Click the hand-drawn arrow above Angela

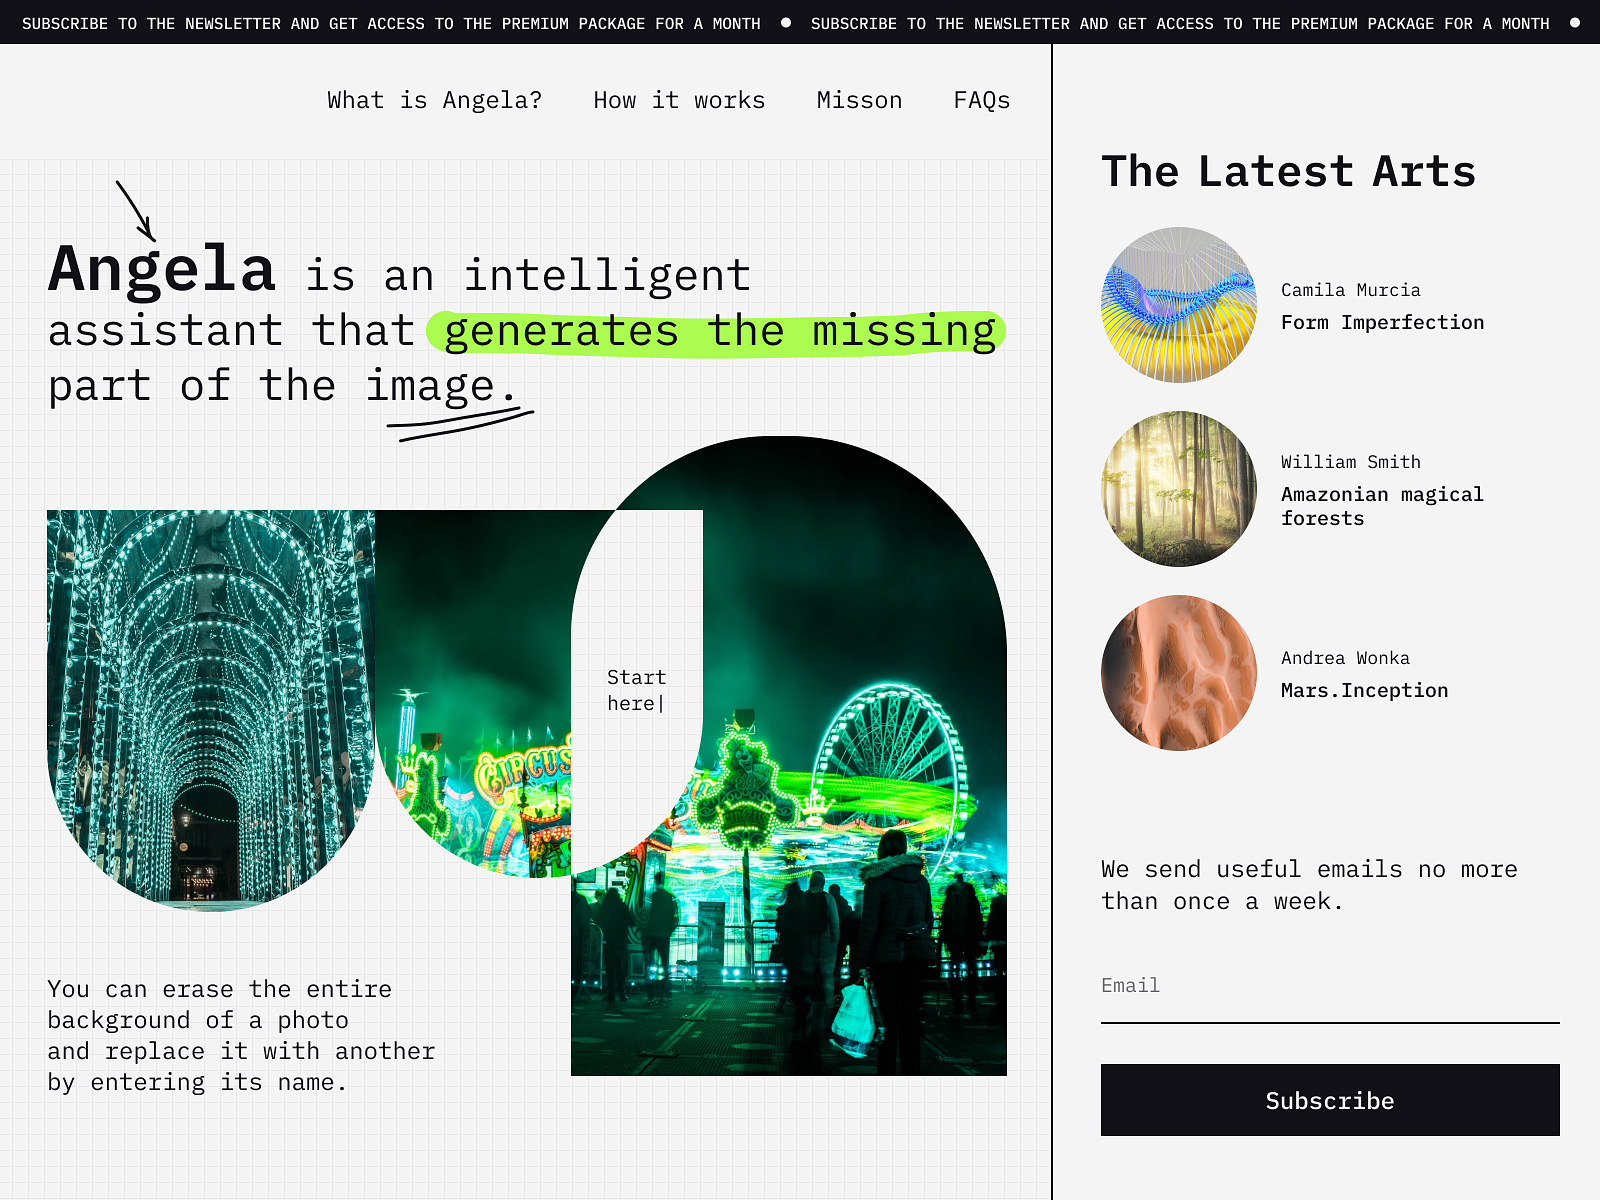click(x=135, y=210)
